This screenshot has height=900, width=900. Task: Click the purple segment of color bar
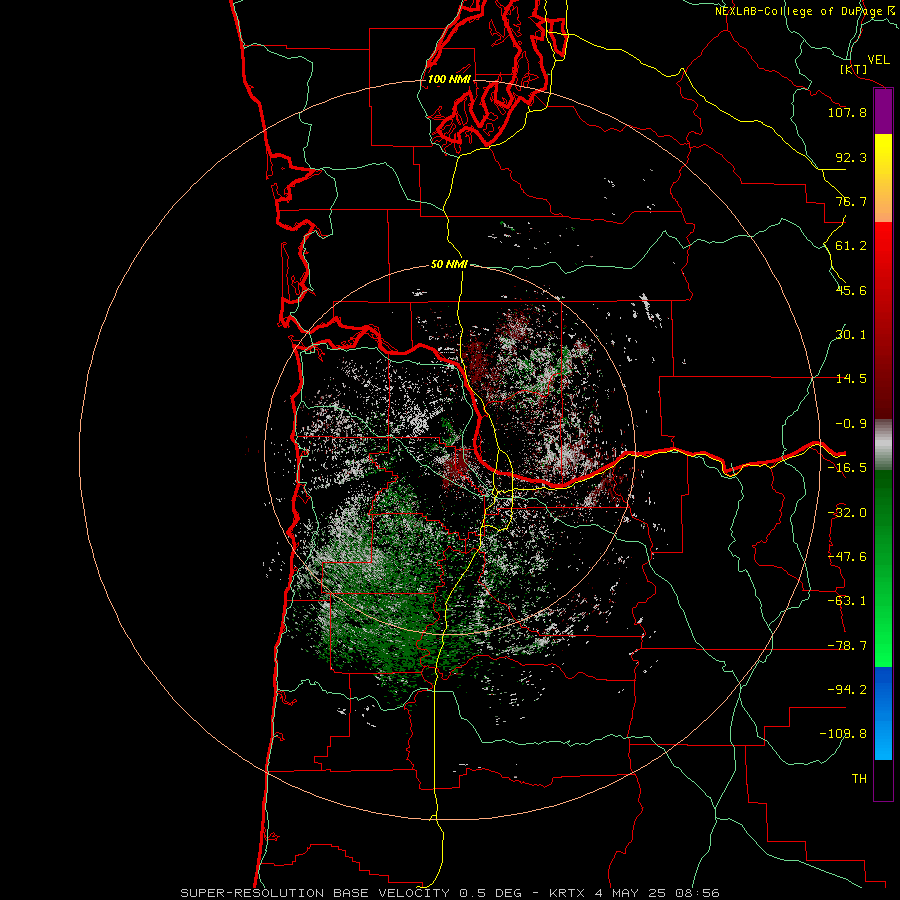click(x=883, y=112)
